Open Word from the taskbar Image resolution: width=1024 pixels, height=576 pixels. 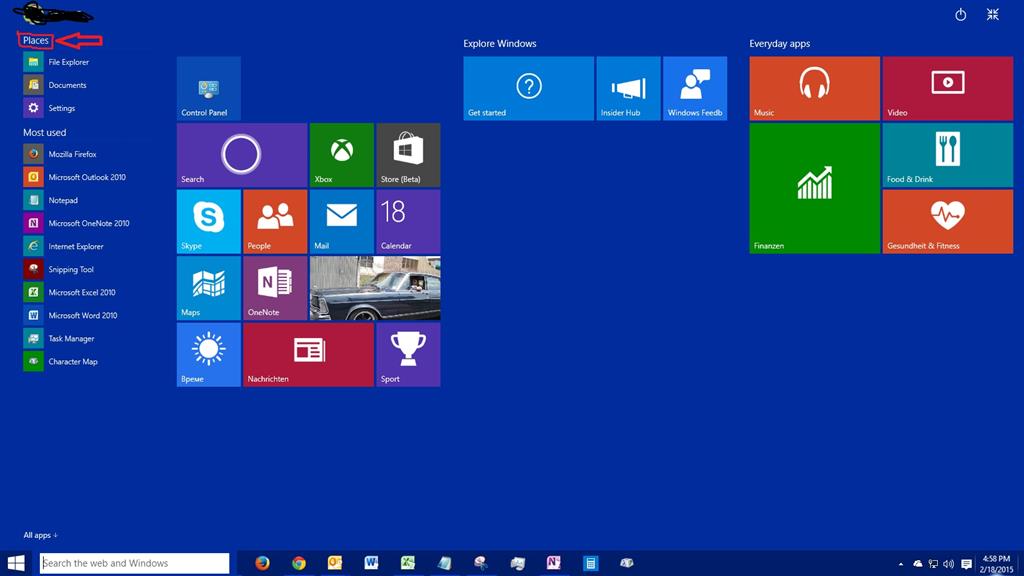click(x=372, y=563)
